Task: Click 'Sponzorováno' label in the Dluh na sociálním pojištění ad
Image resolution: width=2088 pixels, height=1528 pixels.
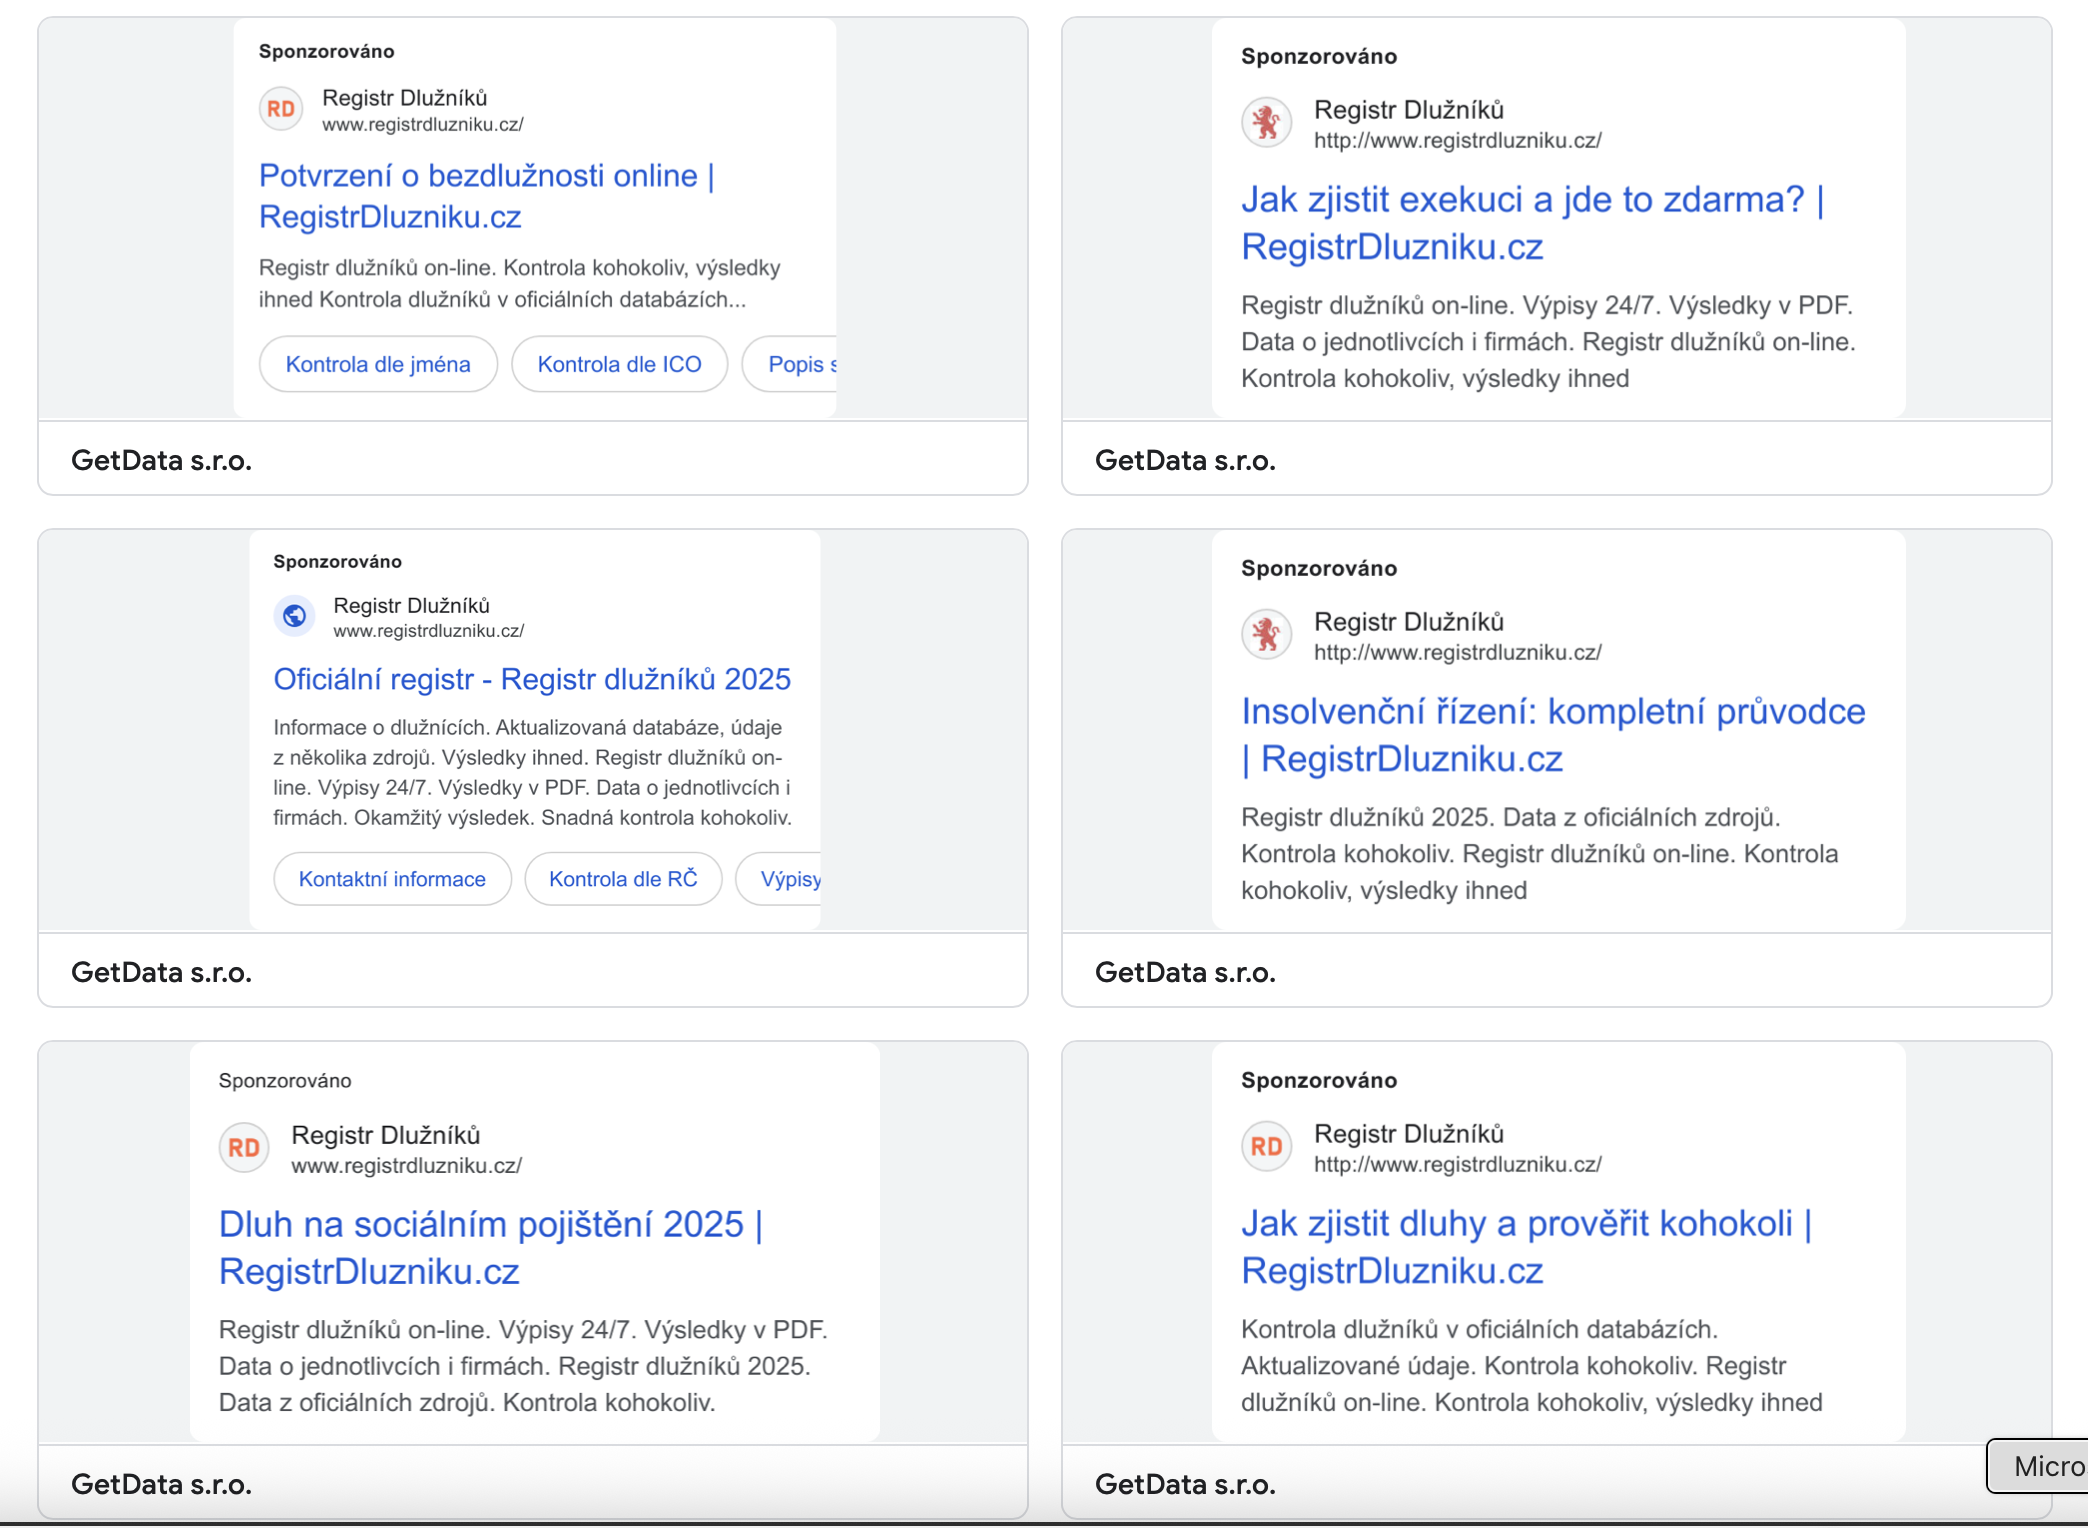Action: point(285,1081)
